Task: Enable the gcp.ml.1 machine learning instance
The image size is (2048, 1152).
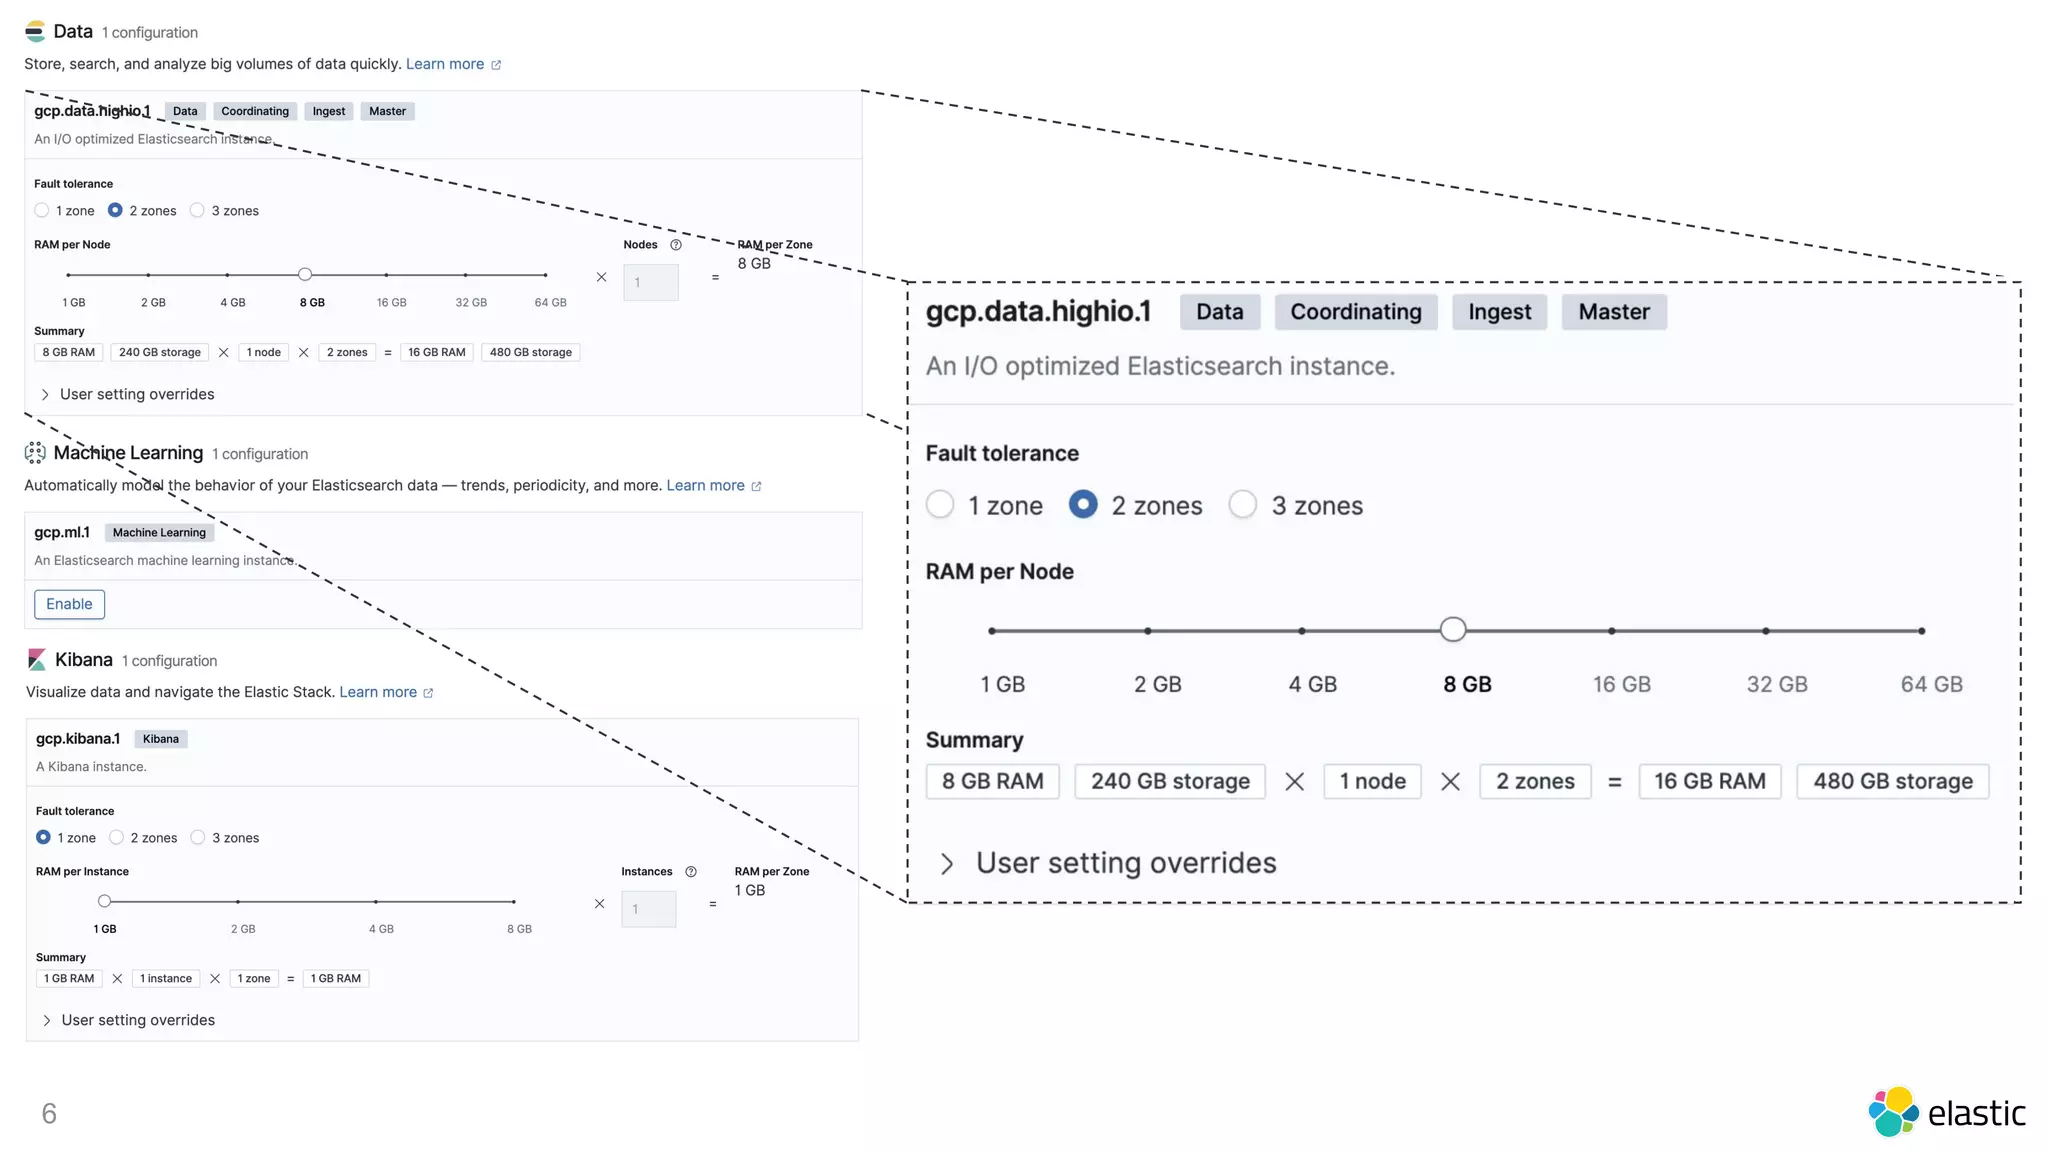Action: click(x=69, y=604)
